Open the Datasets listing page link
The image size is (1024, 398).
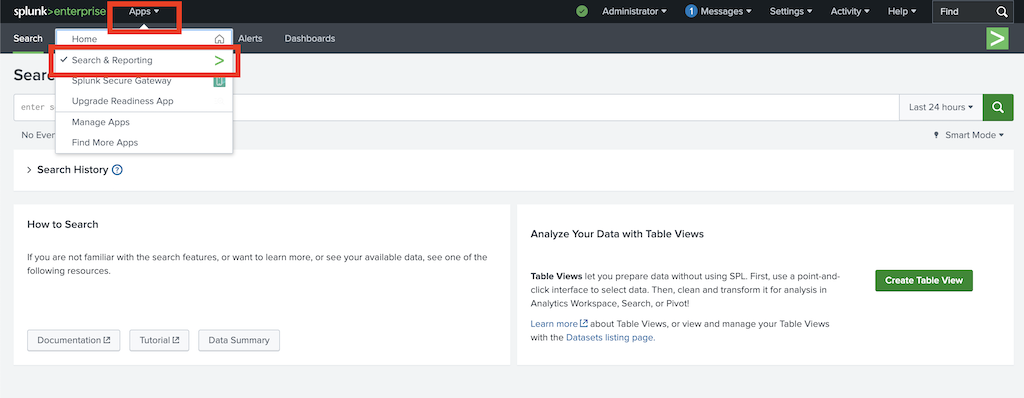[x=610, y=338]
